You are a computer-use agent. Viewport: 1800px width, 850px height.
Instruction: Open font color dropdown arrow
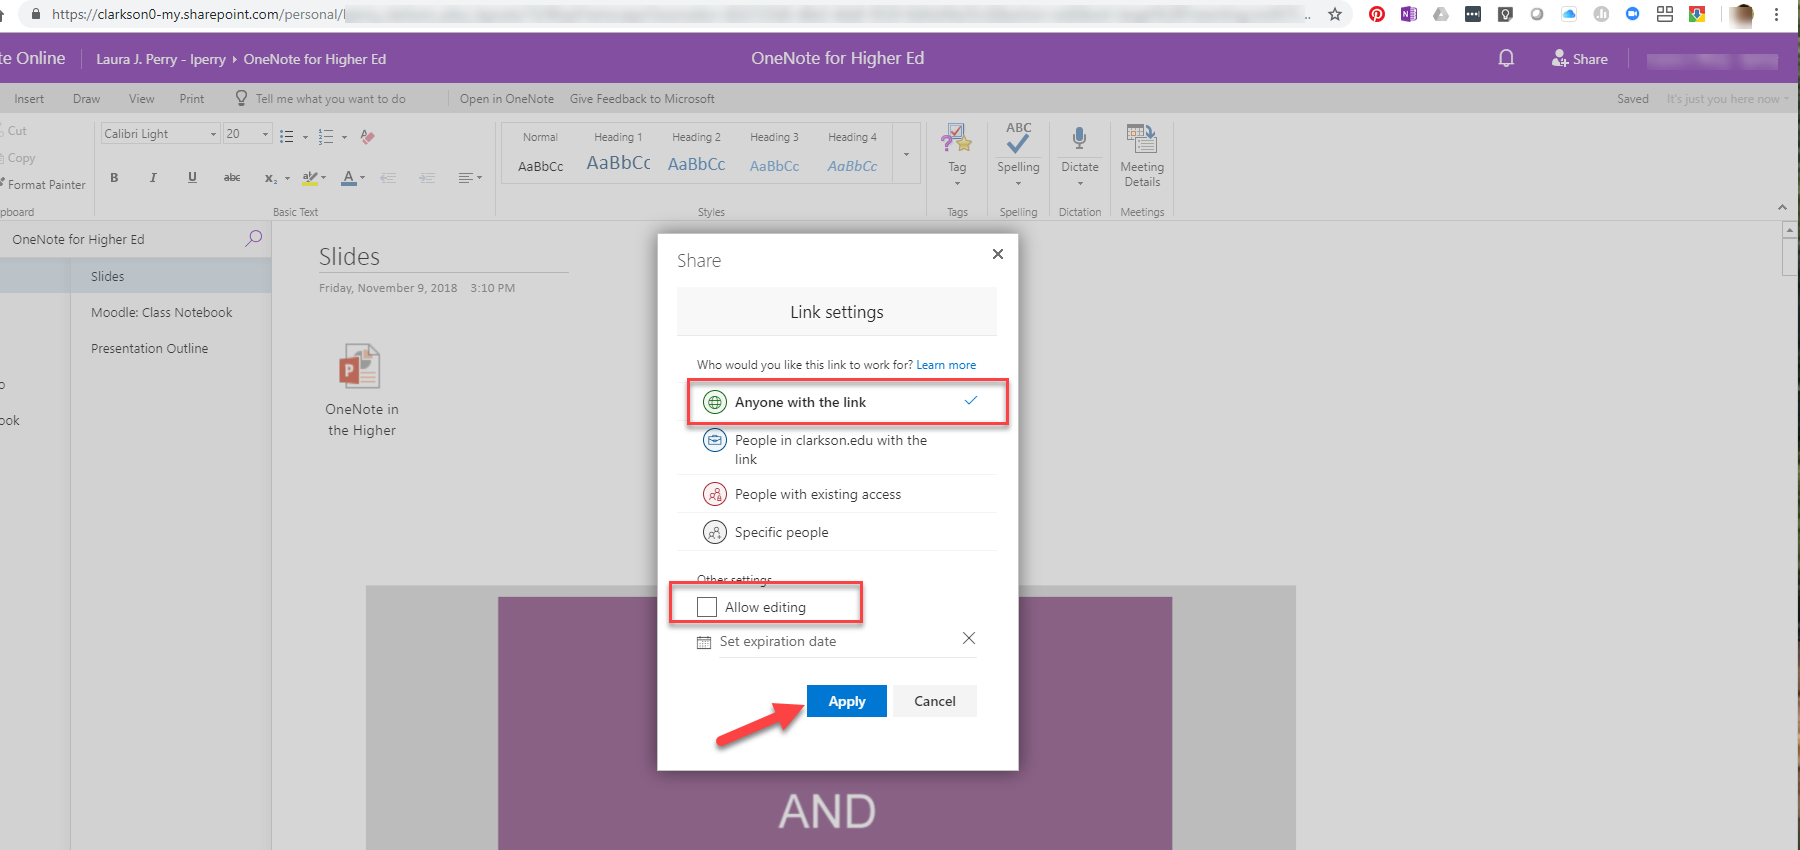tap(362, 178)
